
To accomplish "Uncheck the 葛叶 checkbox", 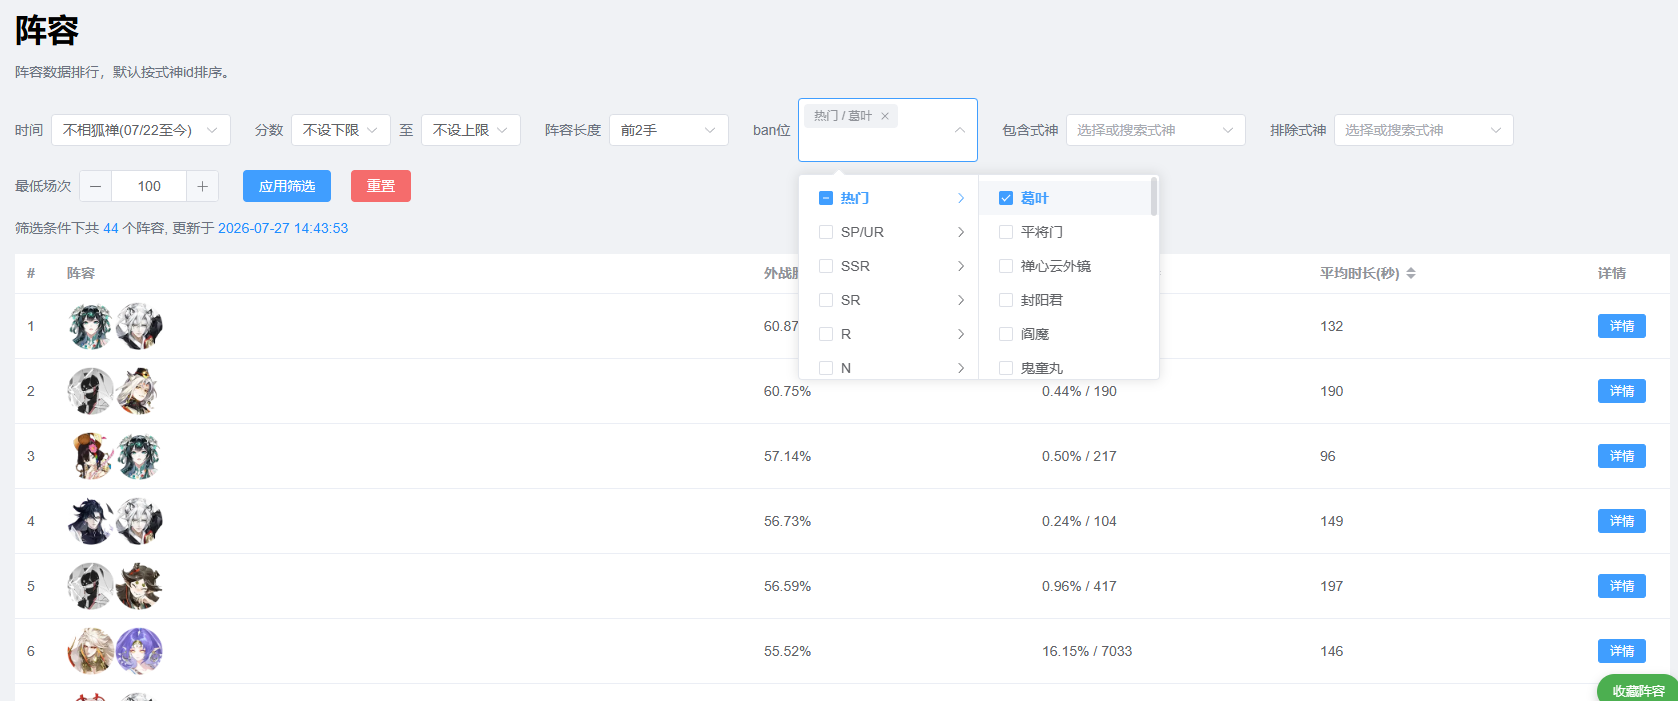I will pos(1006,198).
